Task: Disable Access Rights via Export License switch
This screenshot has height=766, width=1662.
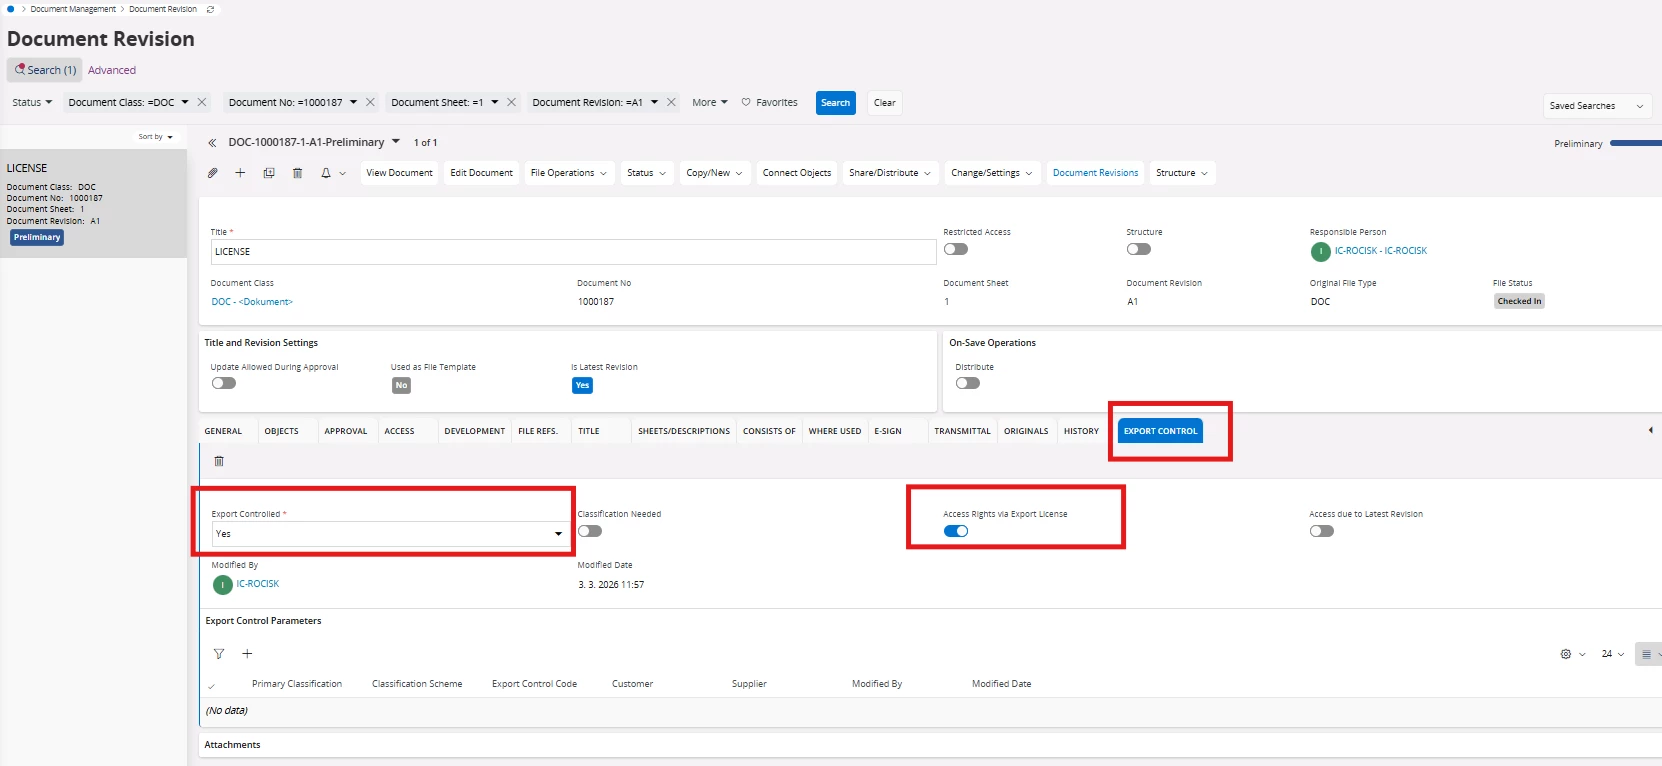Action: tap(956, 531)
